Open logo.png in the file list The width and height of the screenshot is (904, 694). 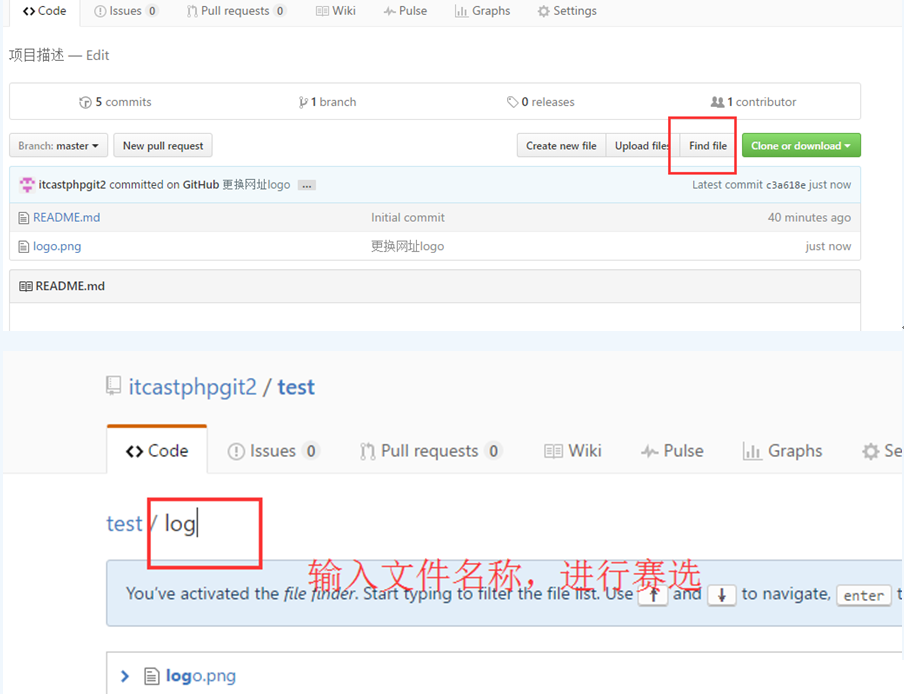tap(57, 246)
